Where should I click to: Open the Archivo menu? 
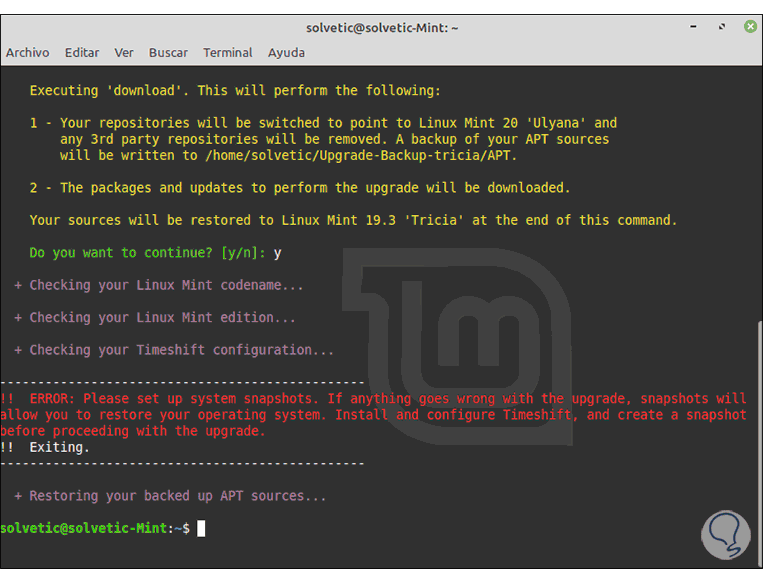point(27,53)
